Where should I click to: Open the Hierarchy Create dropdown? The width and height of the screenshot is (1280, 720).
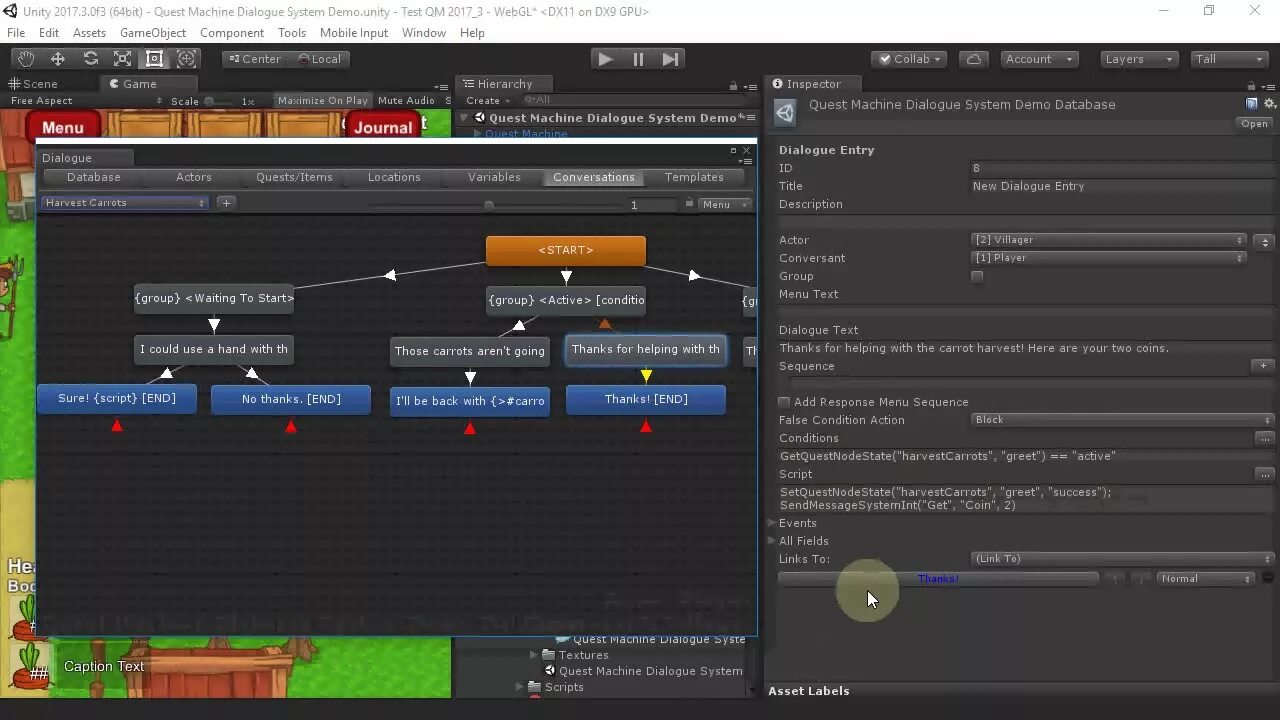click(487, 100)
